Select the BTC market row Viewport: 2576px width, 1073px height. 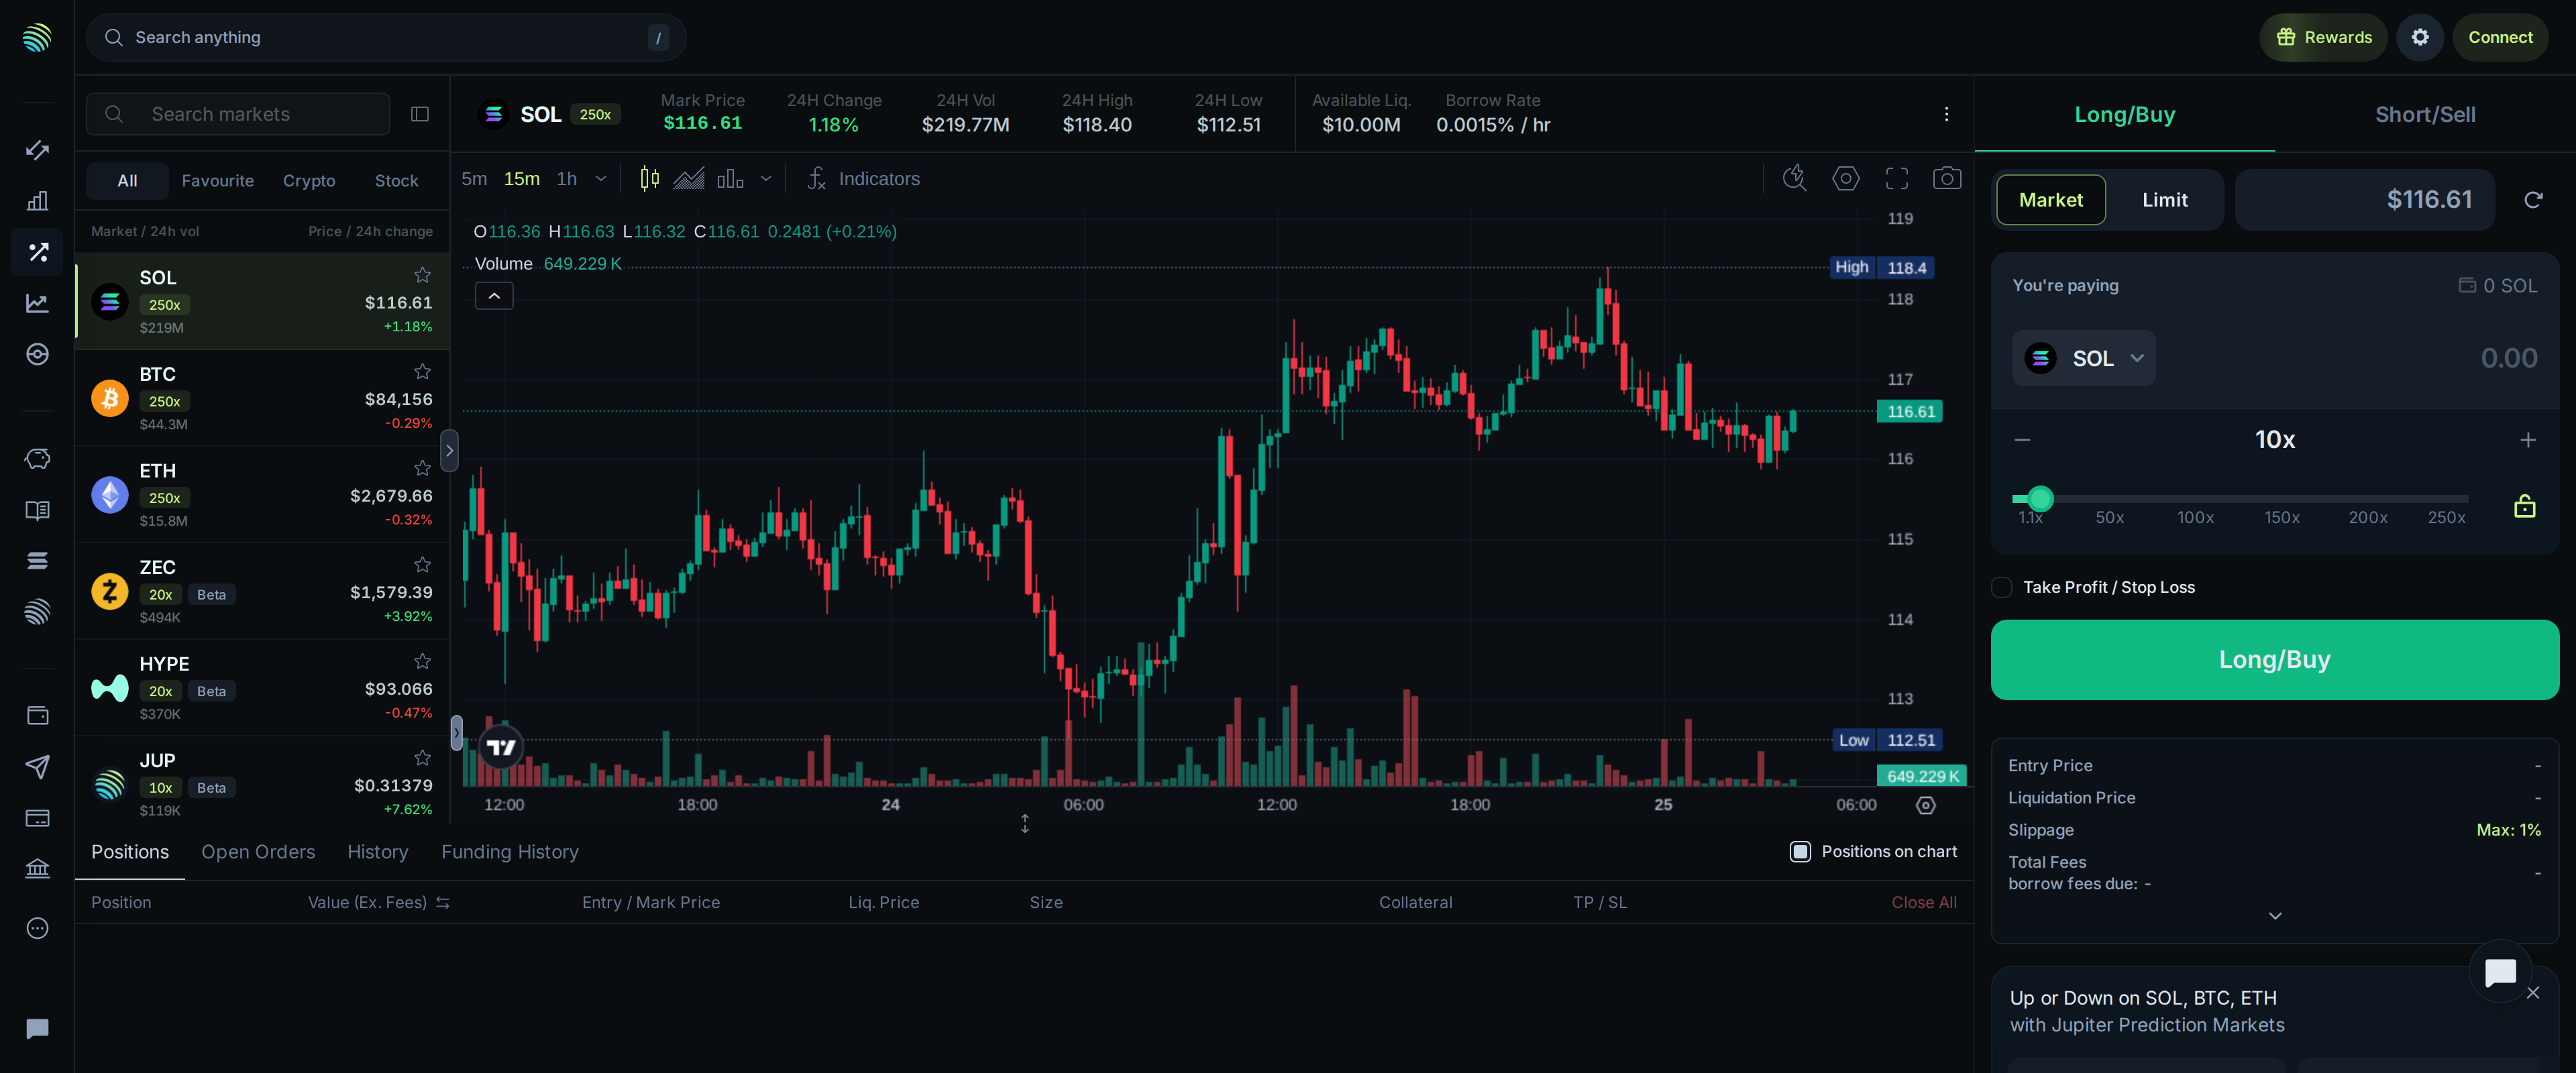pyautogui.click(x=263, y=398)
